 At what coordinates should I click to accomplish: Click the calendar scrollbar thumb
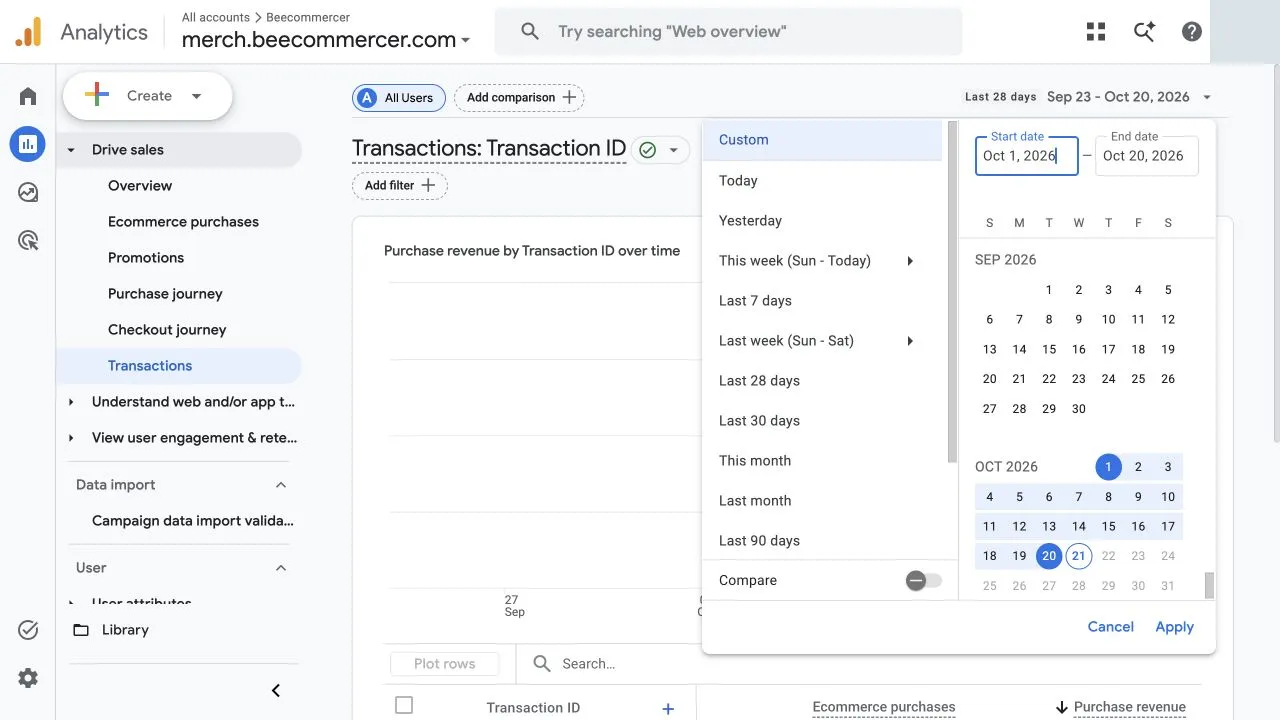[1209, 585]
